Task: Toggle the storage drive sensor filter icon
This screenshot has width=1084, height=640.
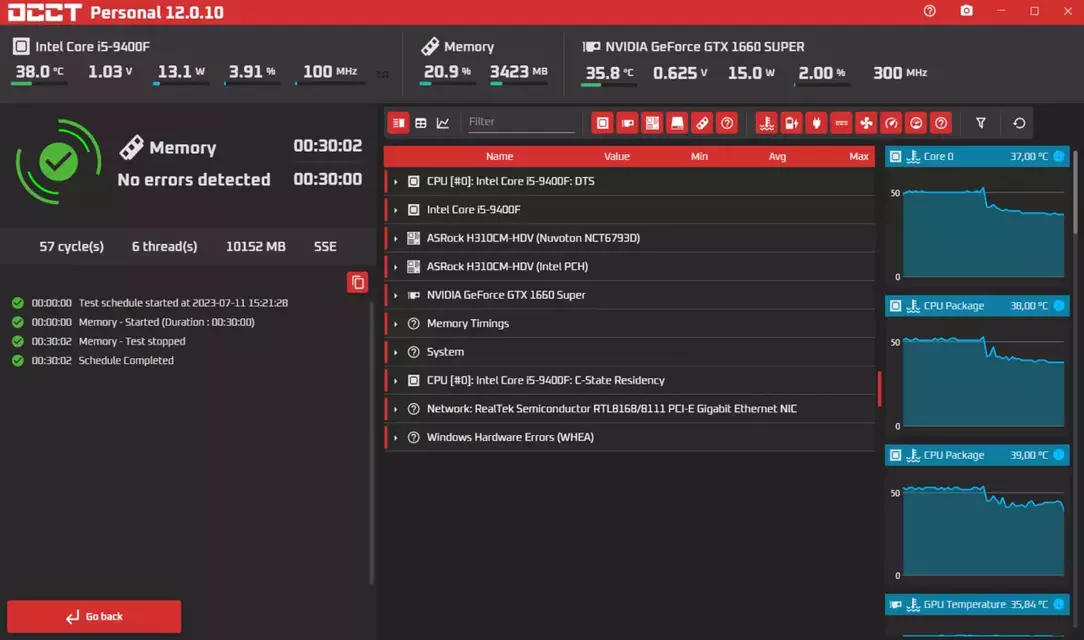Action: [678, 123]
